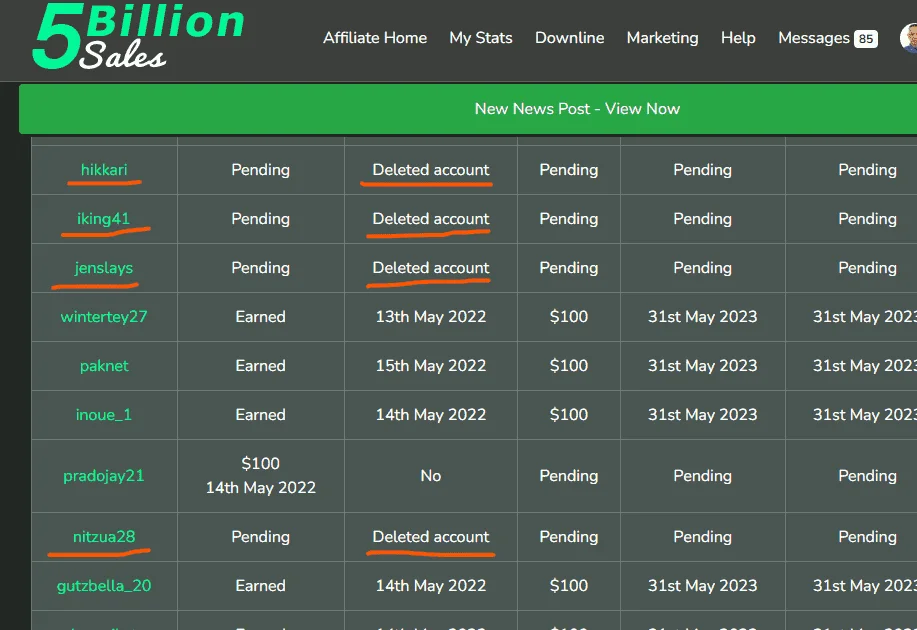Viewport: 917px width, 630px height.
Task: Select pradojay21's $100 14th May 2022 cell
Action: pos(261,476)
